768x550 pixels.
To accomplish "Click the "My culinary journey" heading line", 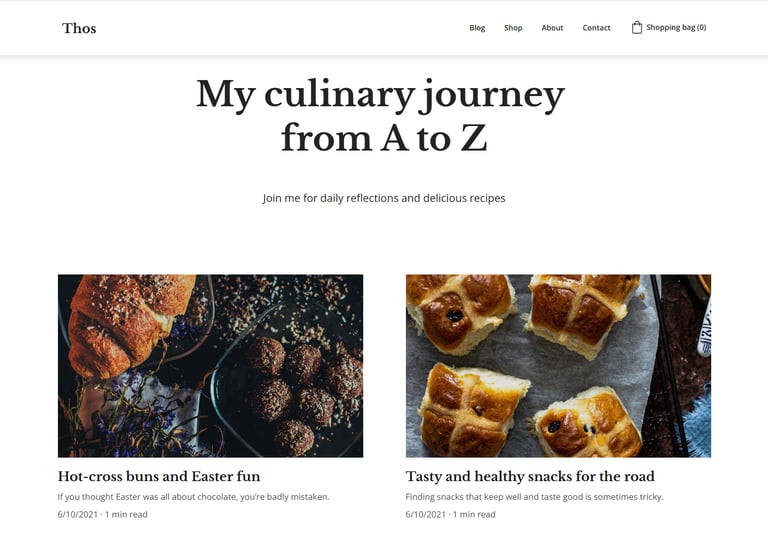I will [381, 95].
